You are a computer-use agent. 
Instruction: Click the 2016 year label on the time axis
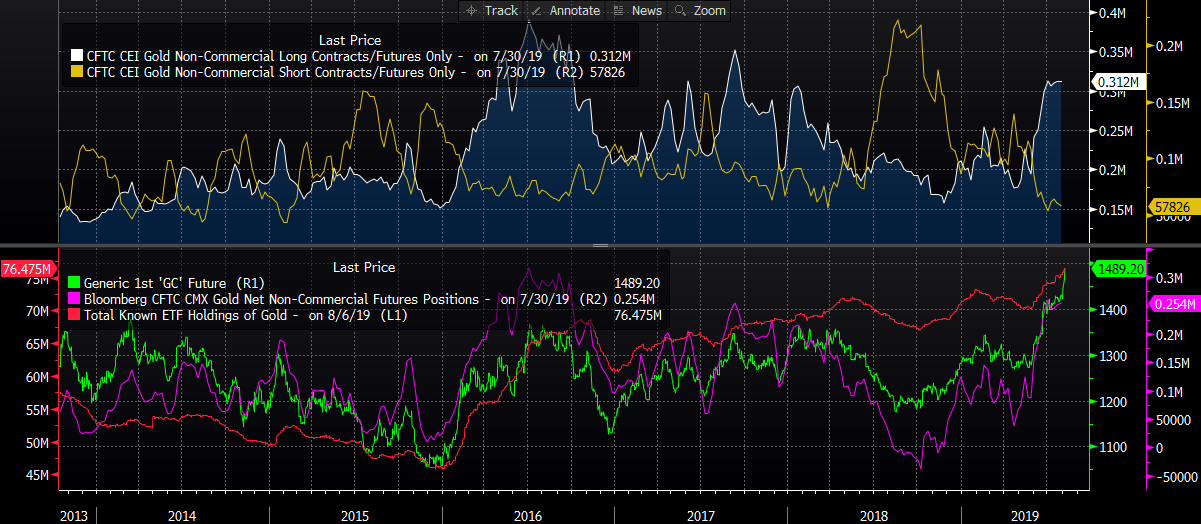coord(528,515)
